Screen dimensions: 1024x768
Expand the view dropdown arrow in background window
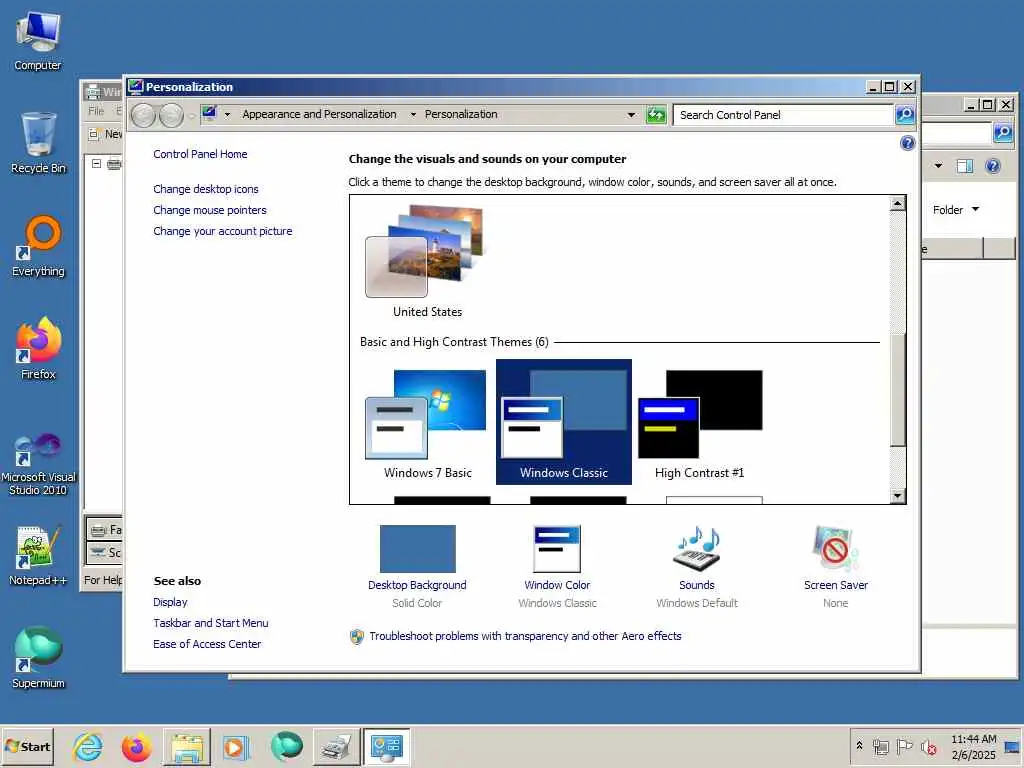tap(938, 166)
